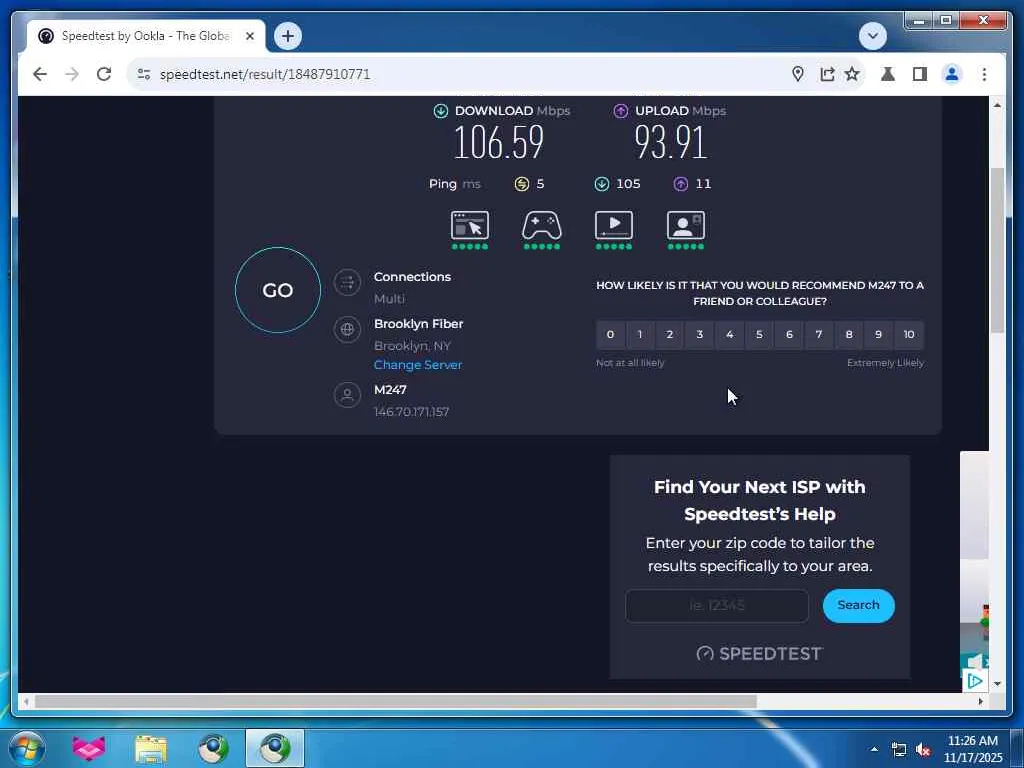Image resolution: width=1024 pixels, height=768 pixels.
Task: Select rating 10 for recommending M247
Action: click(x=909, y=334)
